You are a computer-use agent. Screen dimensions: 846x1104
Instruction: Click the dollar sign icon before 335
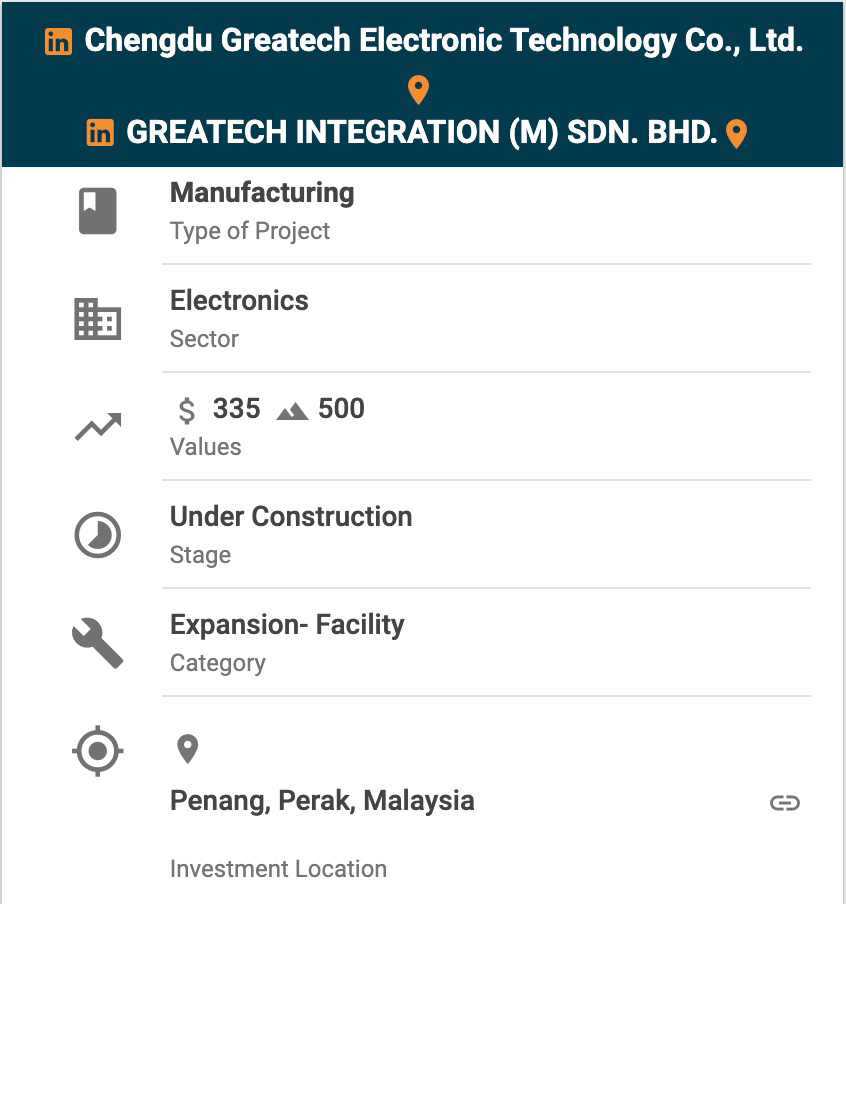click(x=187, y=410)
